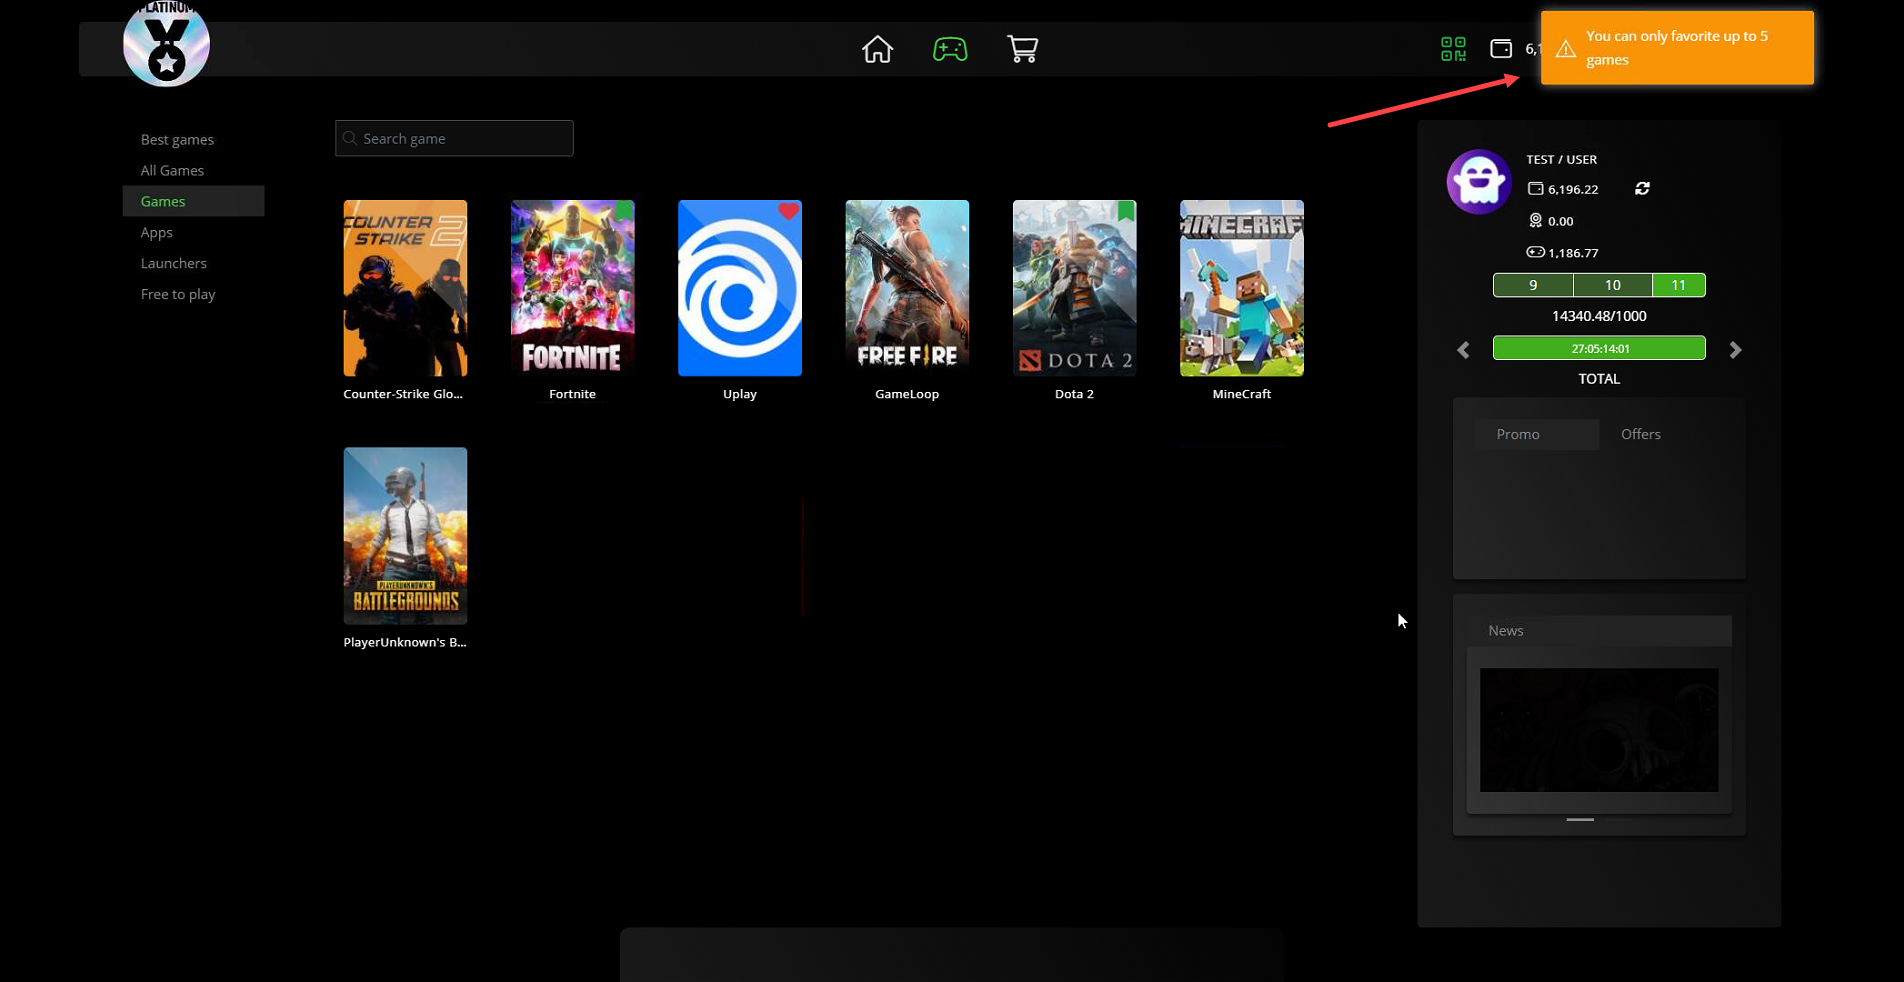Focus the Search game field

(454, 138)
